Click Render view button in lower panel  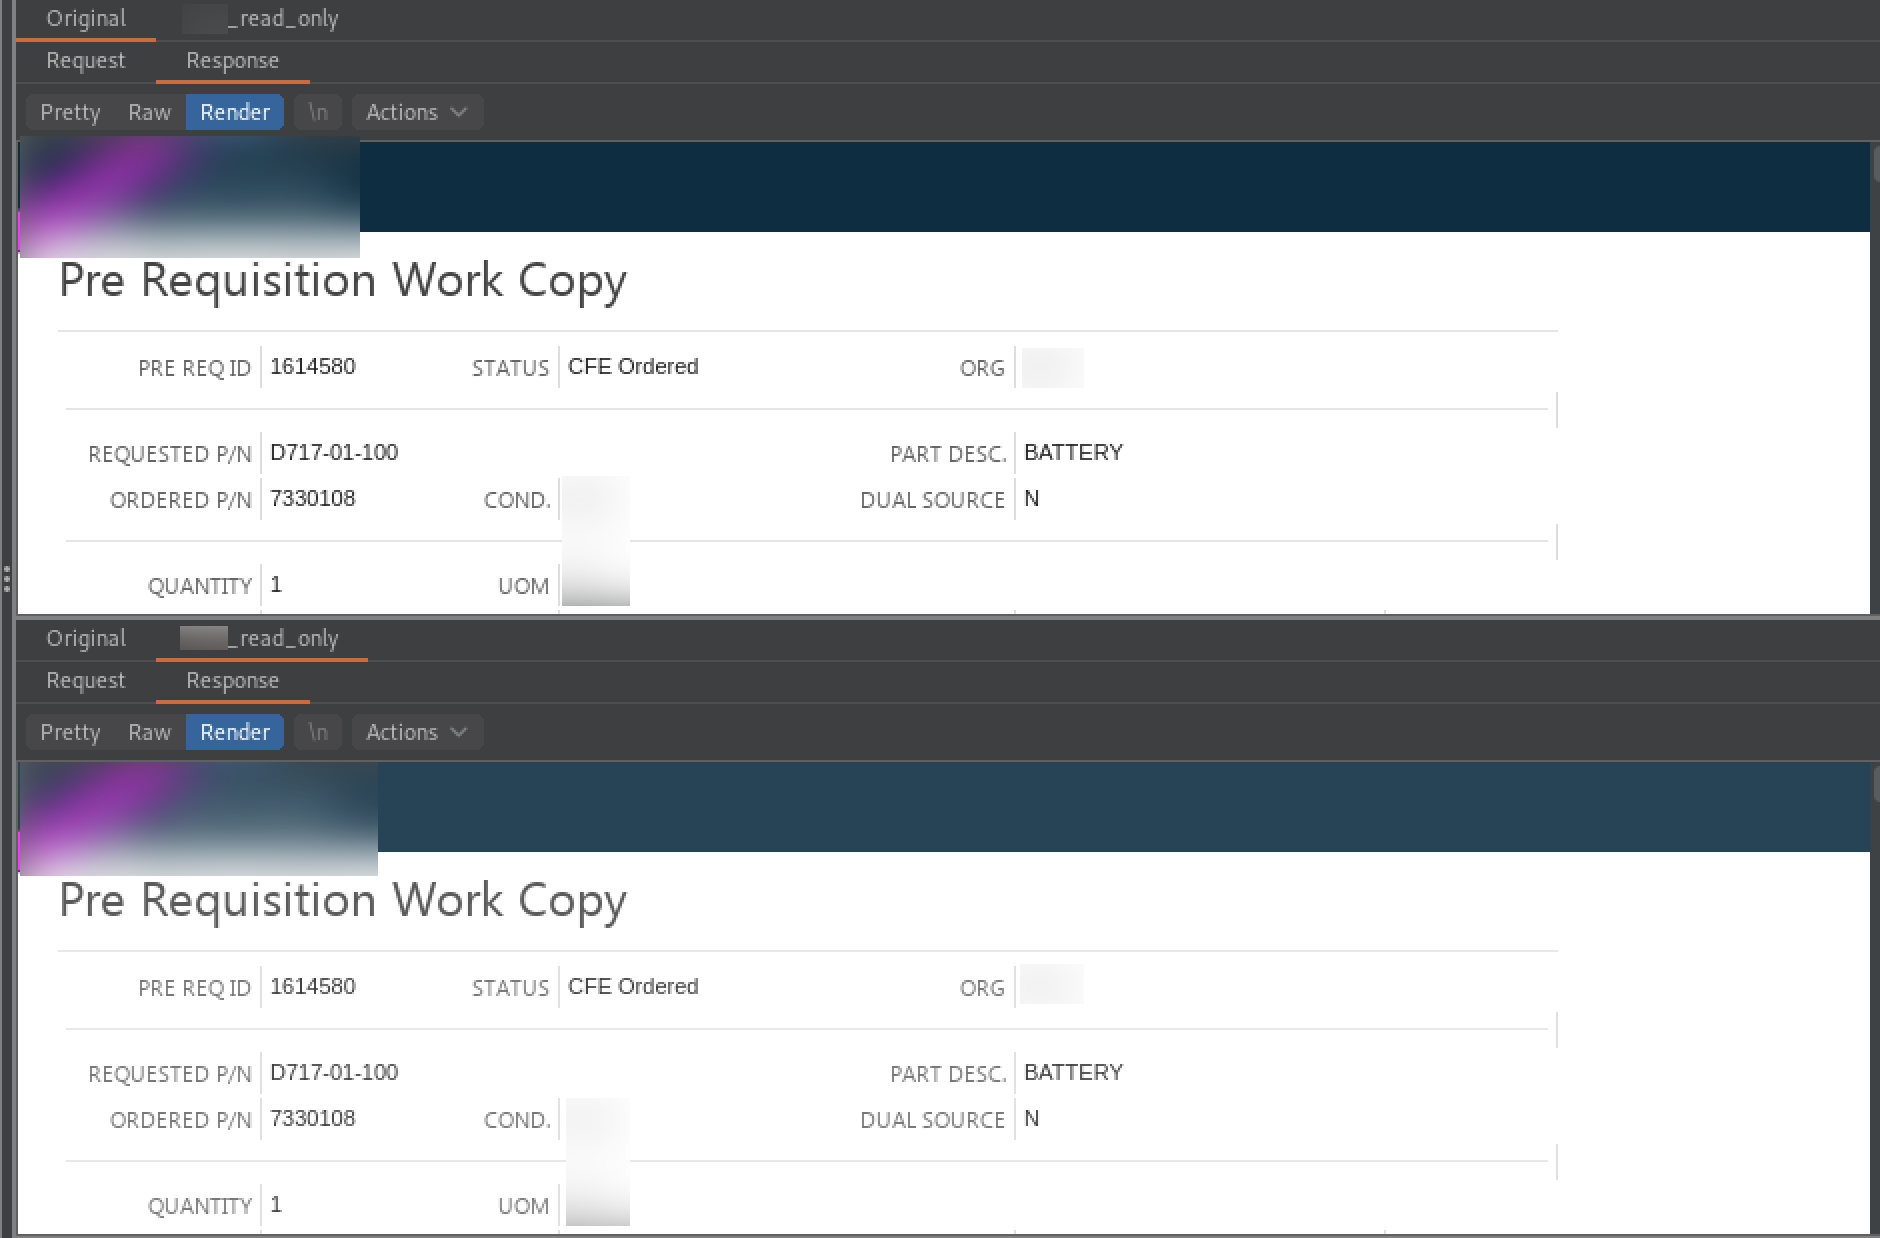point(235,732)
